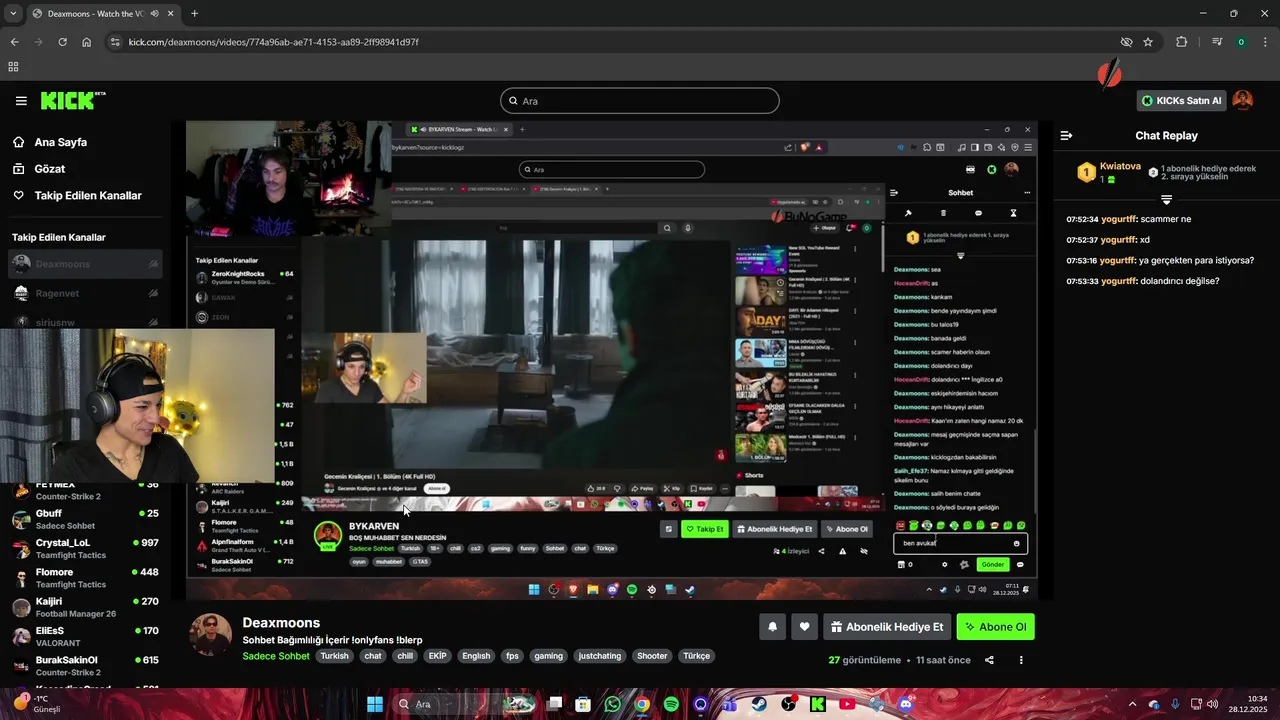Open Steam from taskbar

(759, 704)
